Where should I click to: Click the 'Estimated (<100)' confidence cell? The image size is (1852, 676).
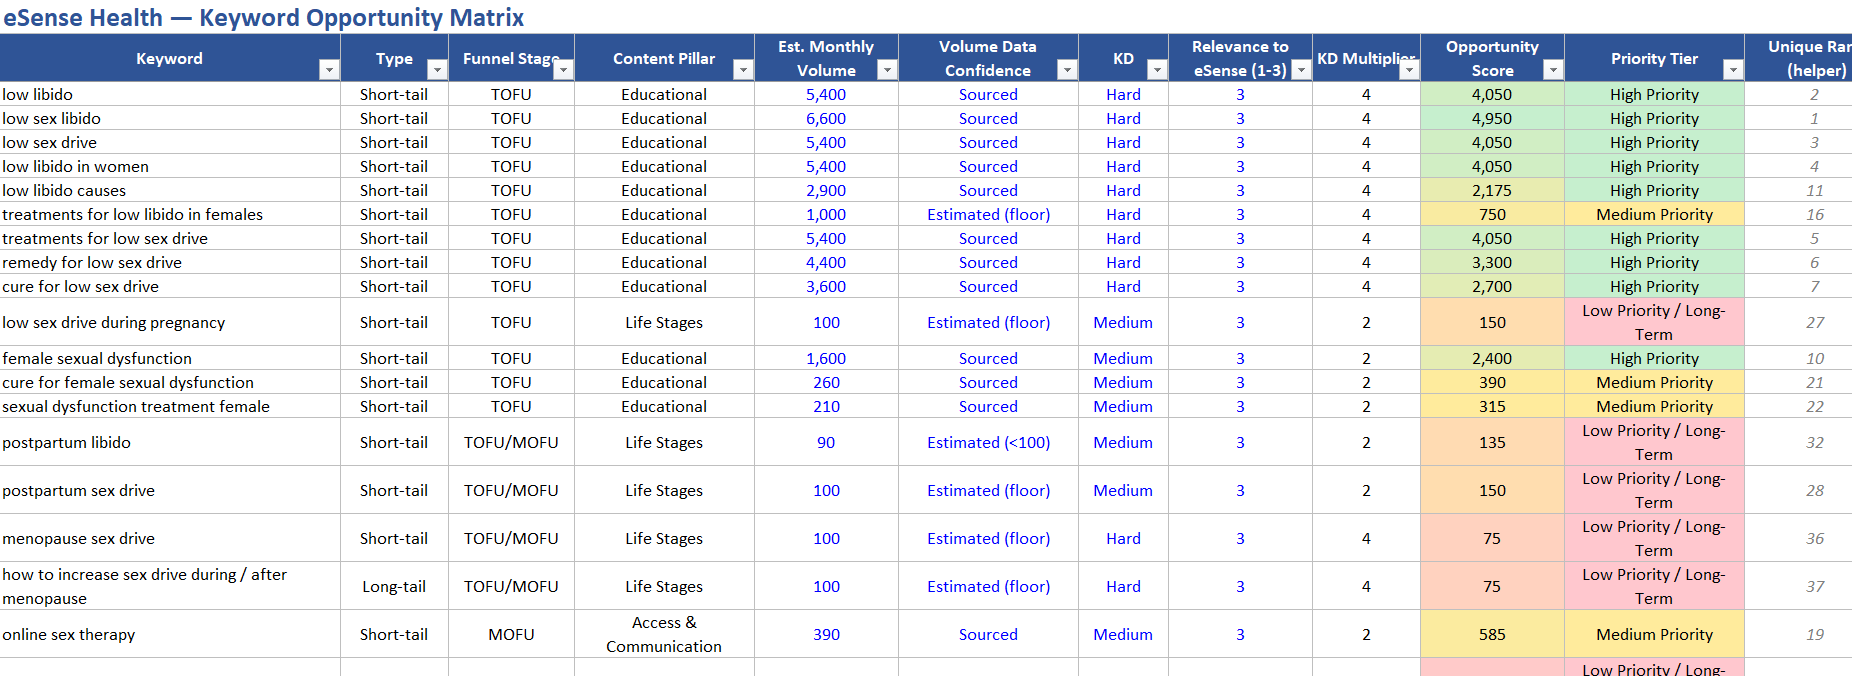[988, 442]
